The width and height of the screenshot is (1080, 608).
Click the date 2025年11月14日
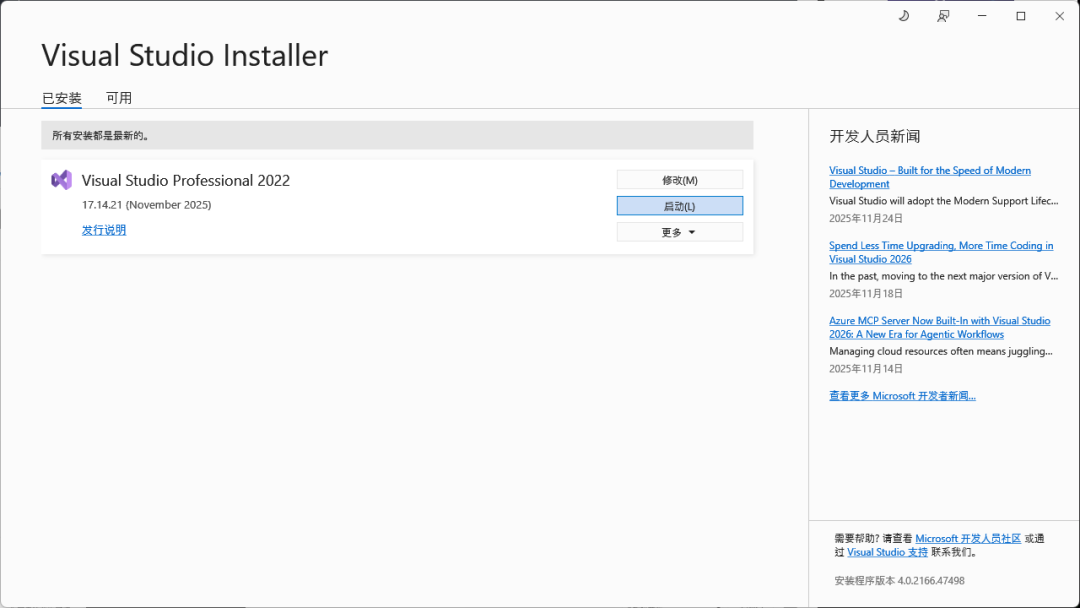click(866, 368)
